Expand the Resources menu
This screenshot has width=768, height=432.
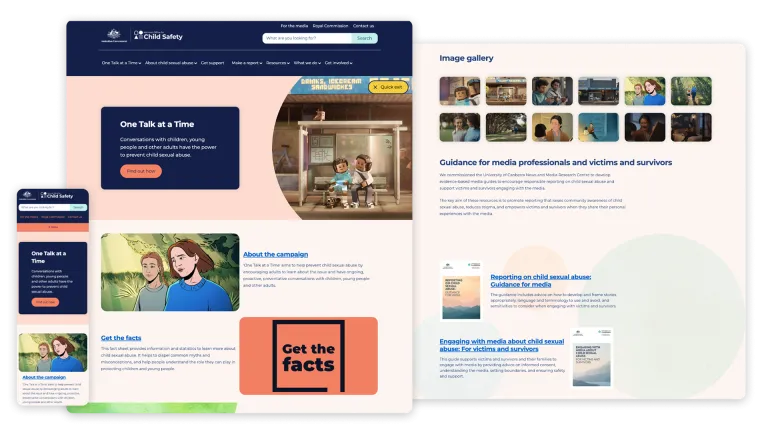pyautogui.click(x=278, y=63)
